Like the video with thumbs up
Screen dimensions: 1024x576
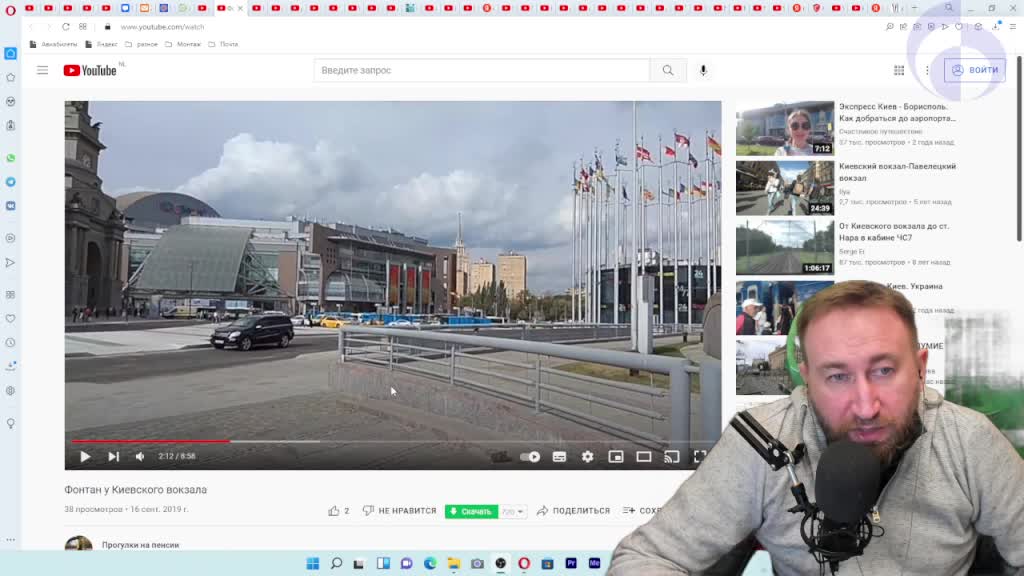coord(334,511)
